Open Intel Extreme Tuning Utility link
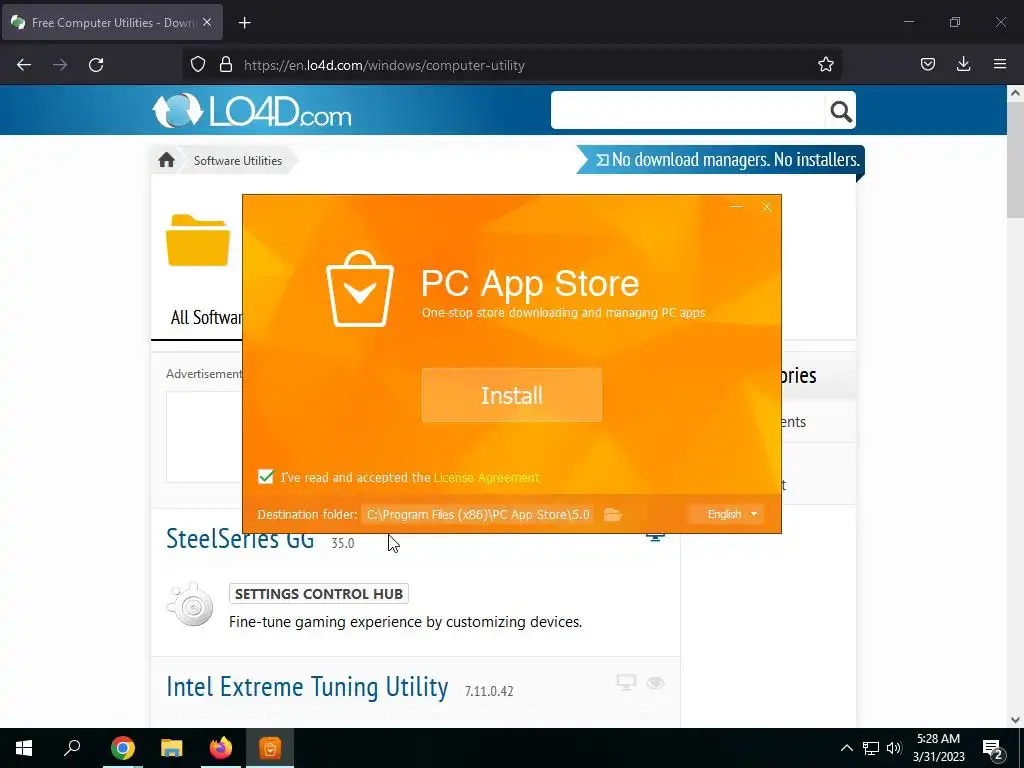The image size is (1024, 768). coord(307,687)
